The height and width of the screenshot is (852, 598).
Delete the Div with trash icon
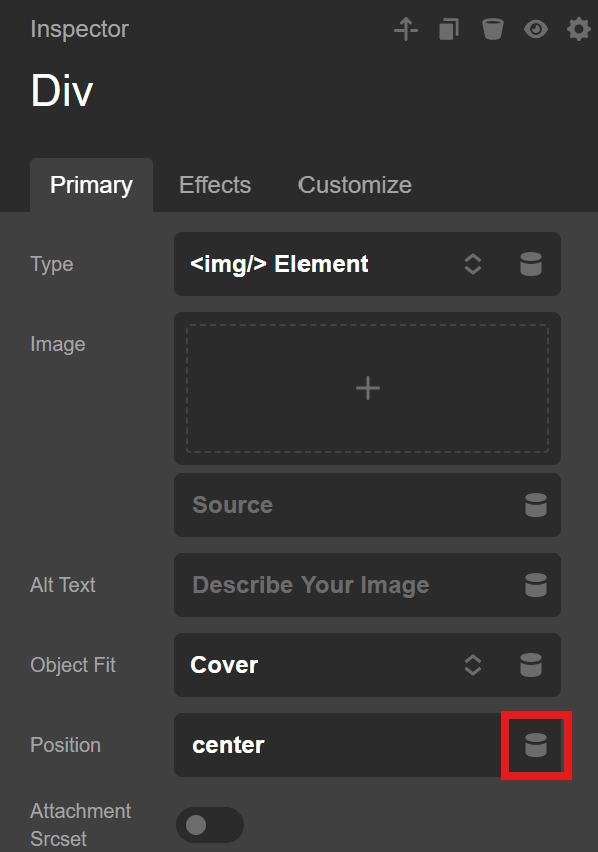click(493, 29)
